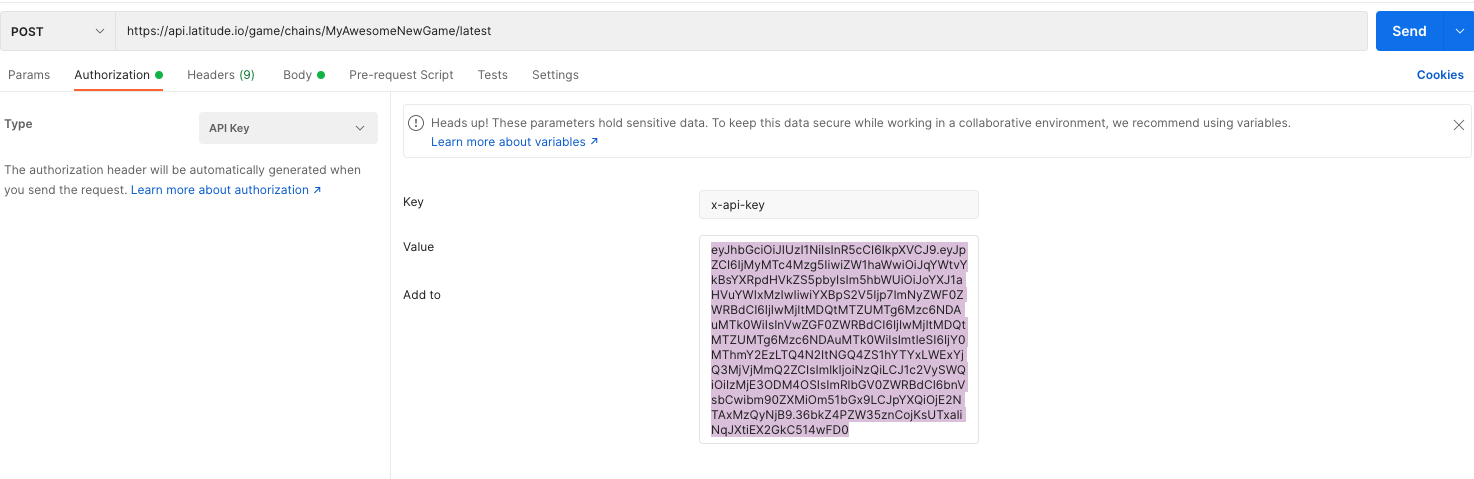Image resolution: width=1474 pixels, height=479 pixels.
Task: Switch to the Params tab
Action: [x=29, y=75]
